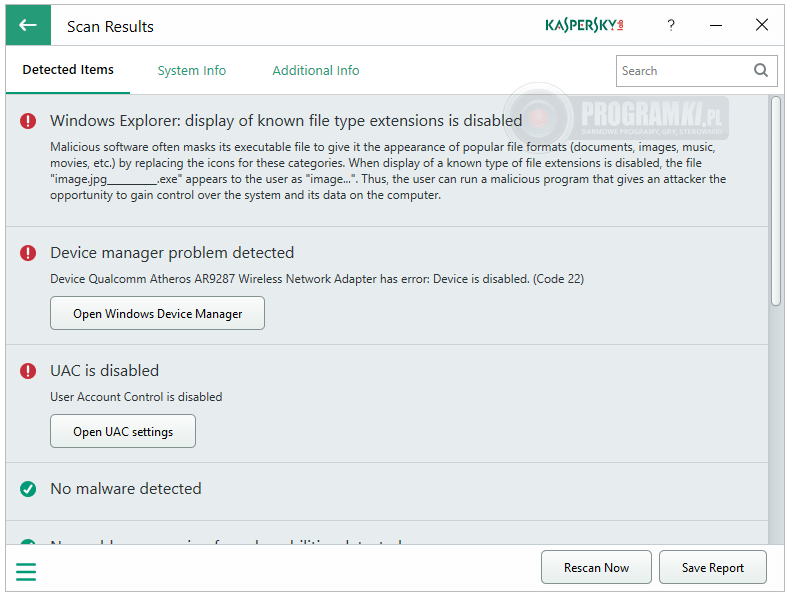The width and height of the screenshot is (790, 598).
Task: Open help via the question mark icon
Action: (x=671, y=25)
